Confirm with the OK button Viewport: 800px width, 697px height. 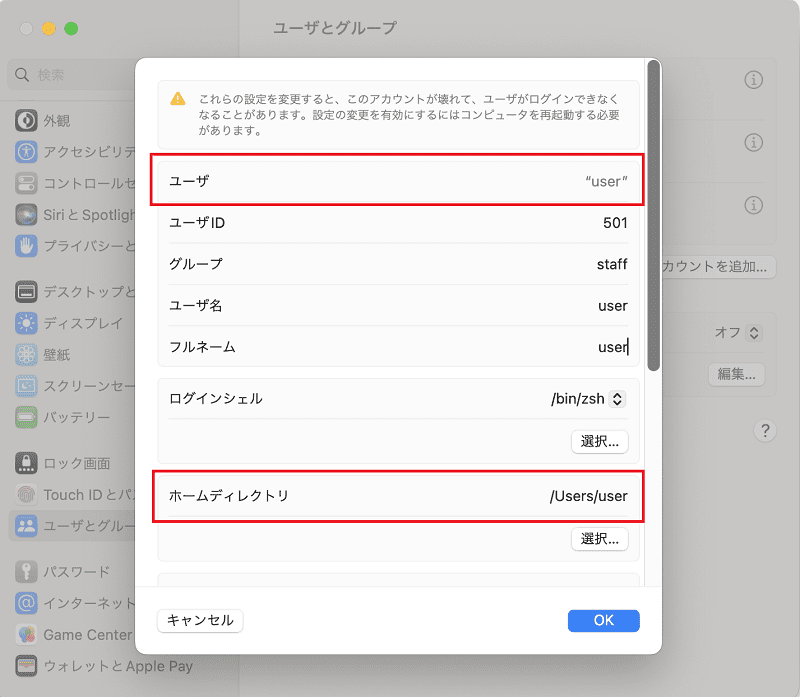[604, 620]
